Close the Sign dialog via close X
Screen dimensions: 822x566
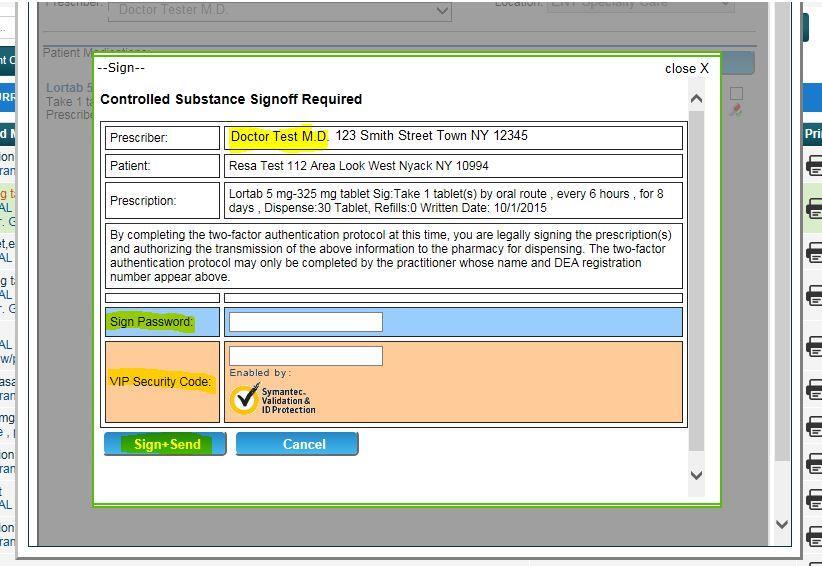coord(687,69)
